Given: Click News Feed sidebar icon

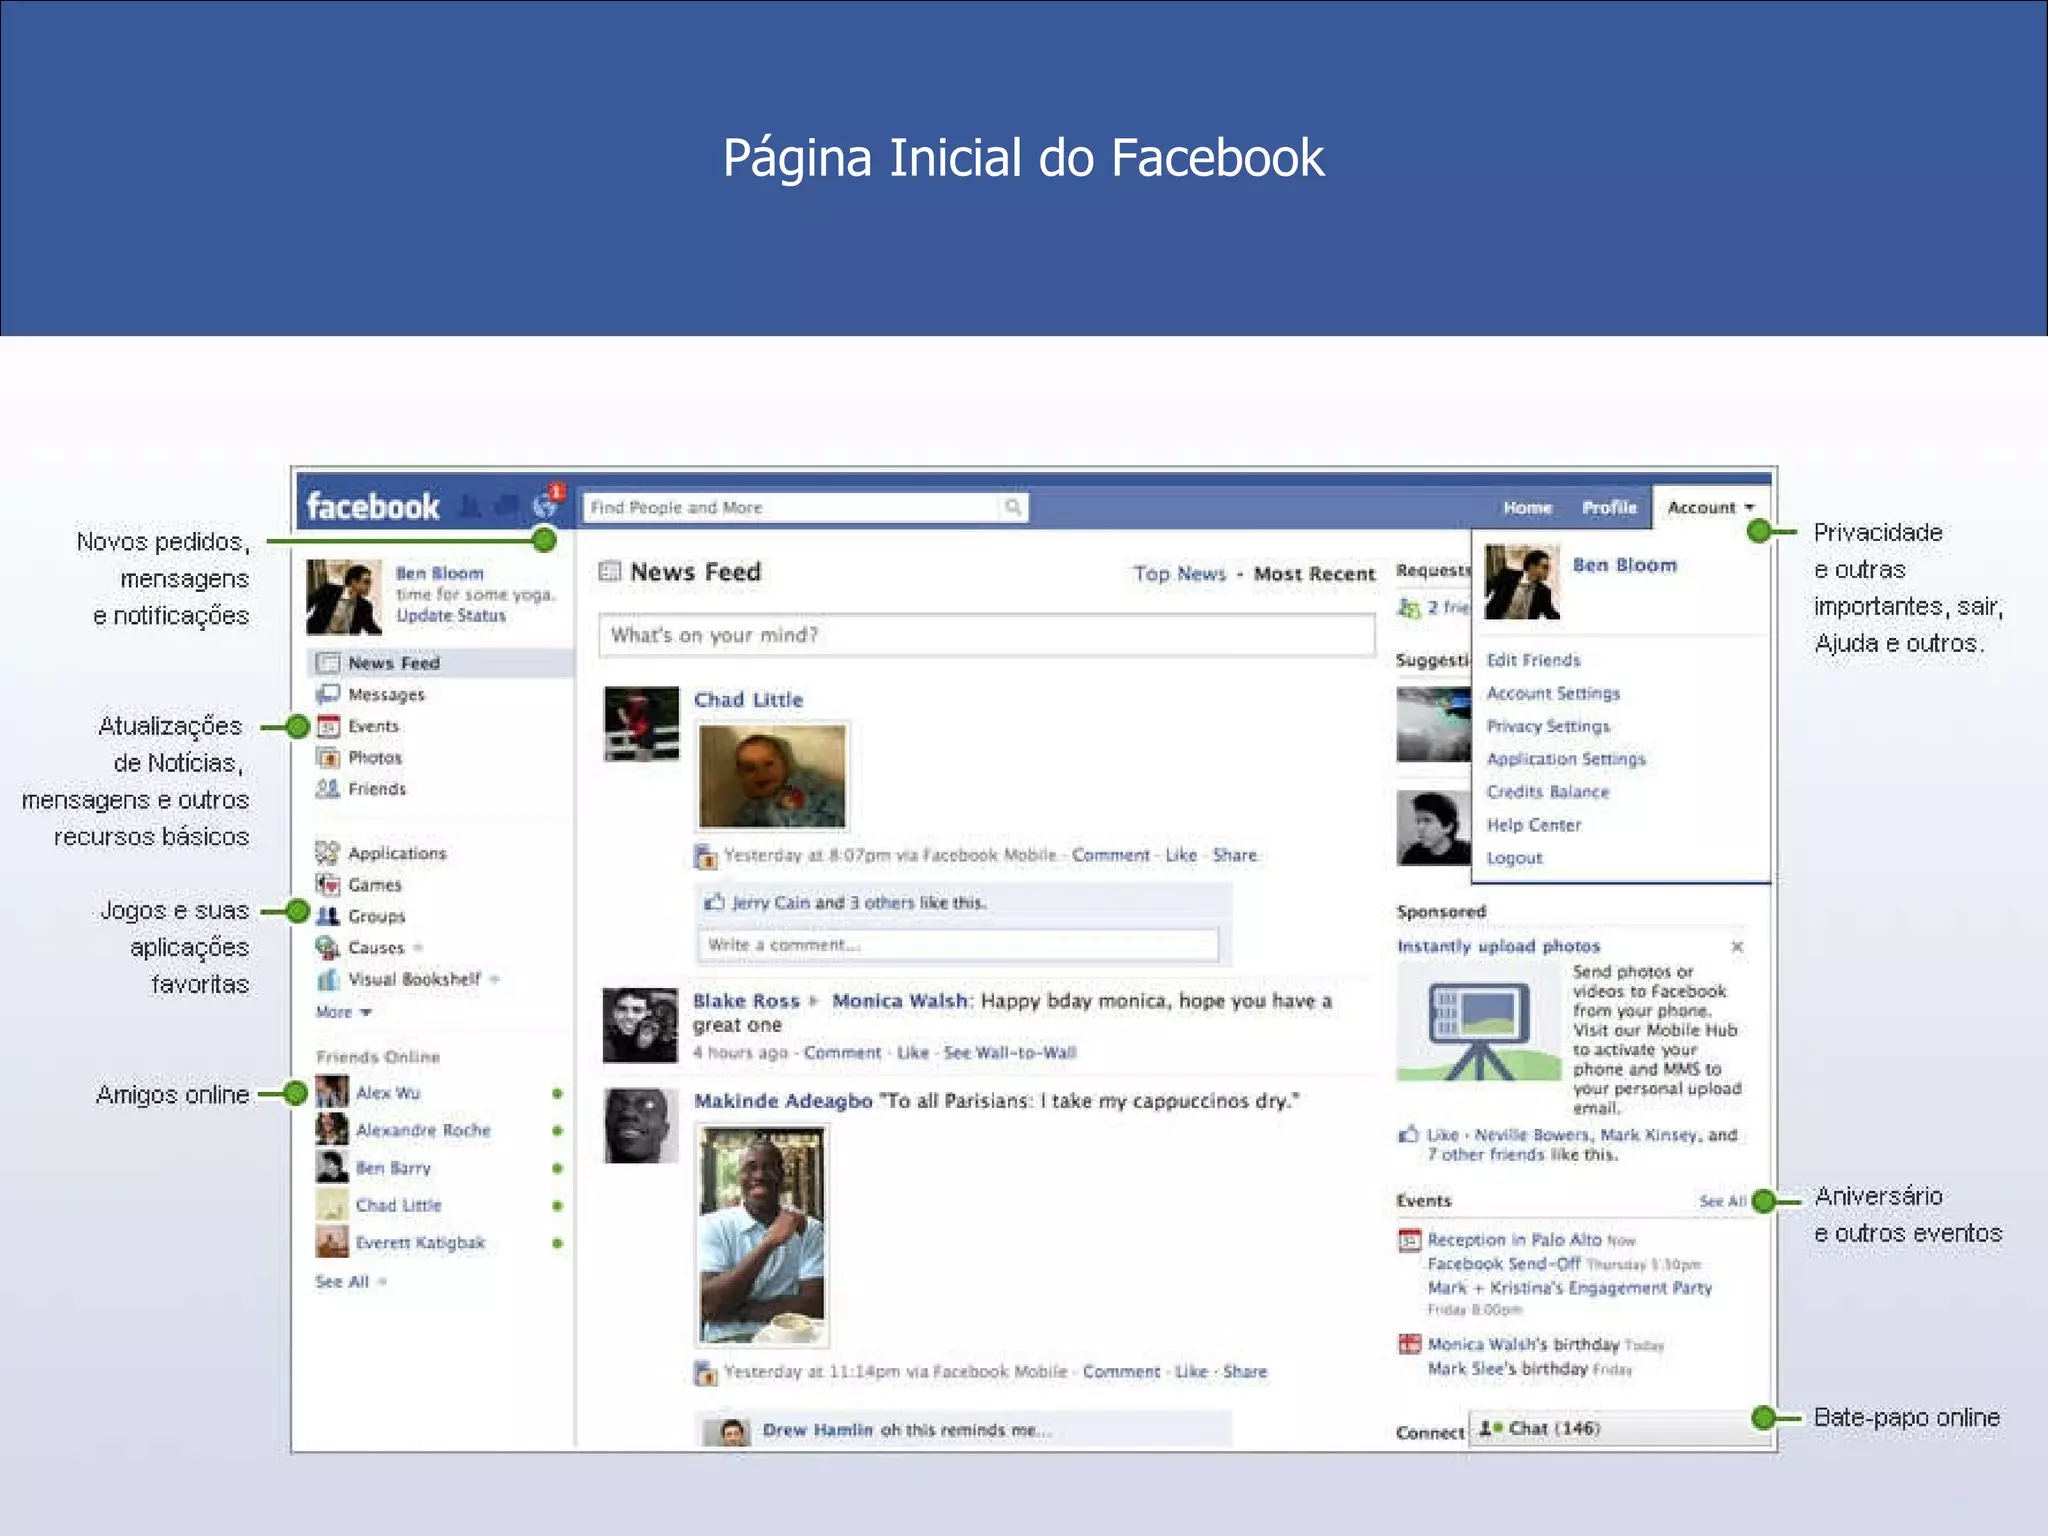Looking at the screenshot, I should [x=327, y=663].
